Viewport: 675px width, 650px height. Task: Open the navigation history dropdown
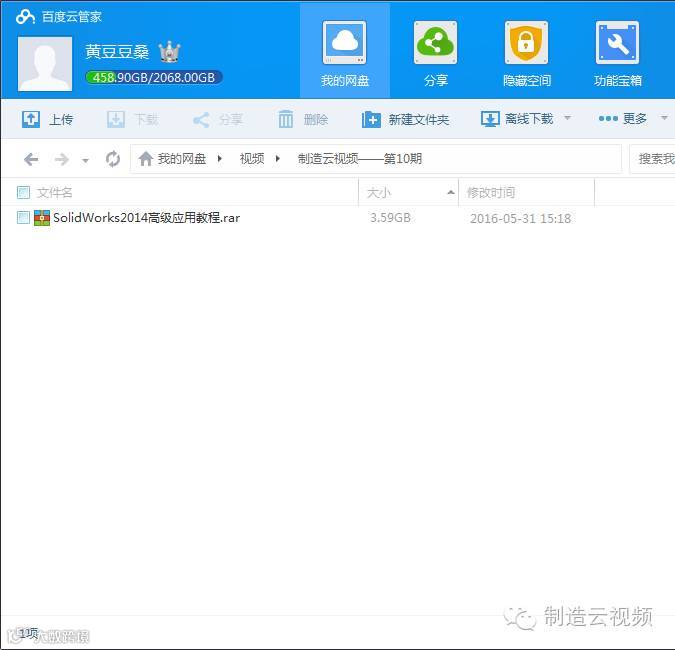pyautogui.click(x=85, y=161)
